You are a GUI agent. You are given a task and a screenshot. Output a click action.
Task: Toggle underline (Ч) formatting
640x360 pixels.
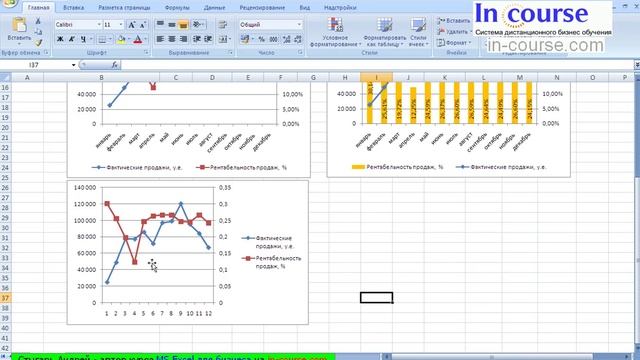click(83, 39)
